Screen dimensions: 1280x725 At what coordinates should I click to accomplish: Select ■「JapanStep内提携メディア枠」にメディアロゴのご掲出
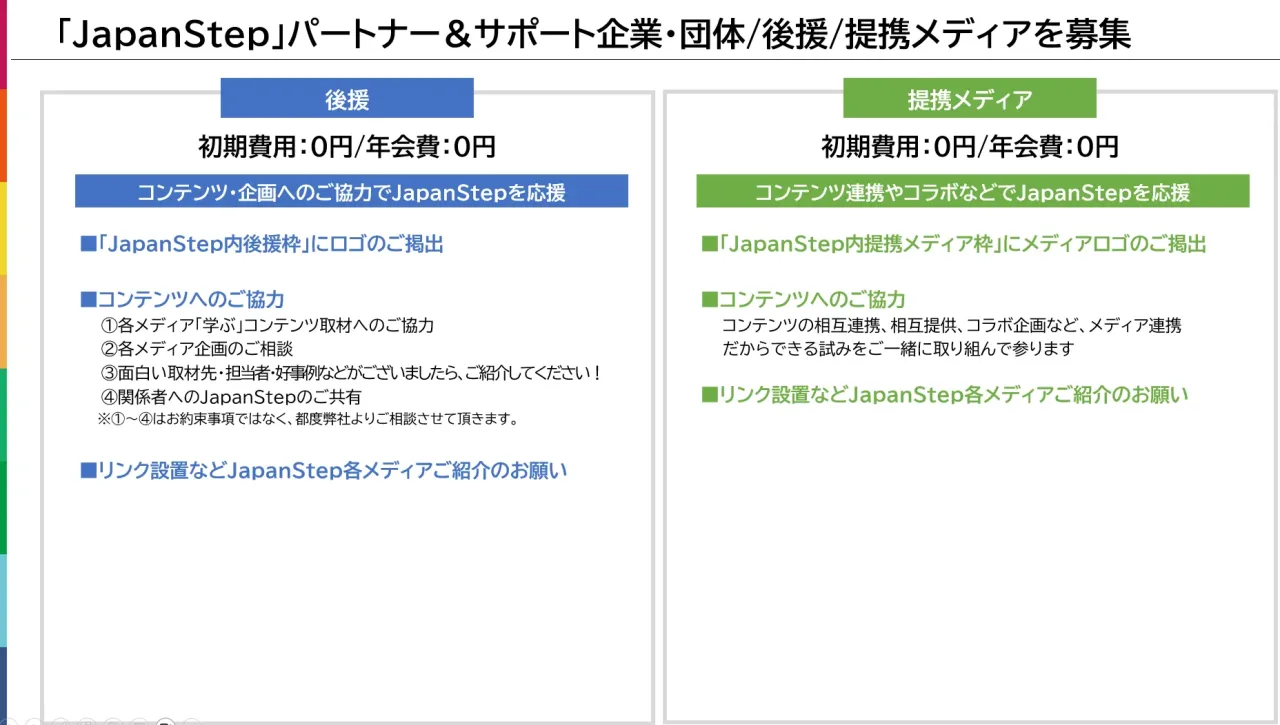(x=954, y=244)
